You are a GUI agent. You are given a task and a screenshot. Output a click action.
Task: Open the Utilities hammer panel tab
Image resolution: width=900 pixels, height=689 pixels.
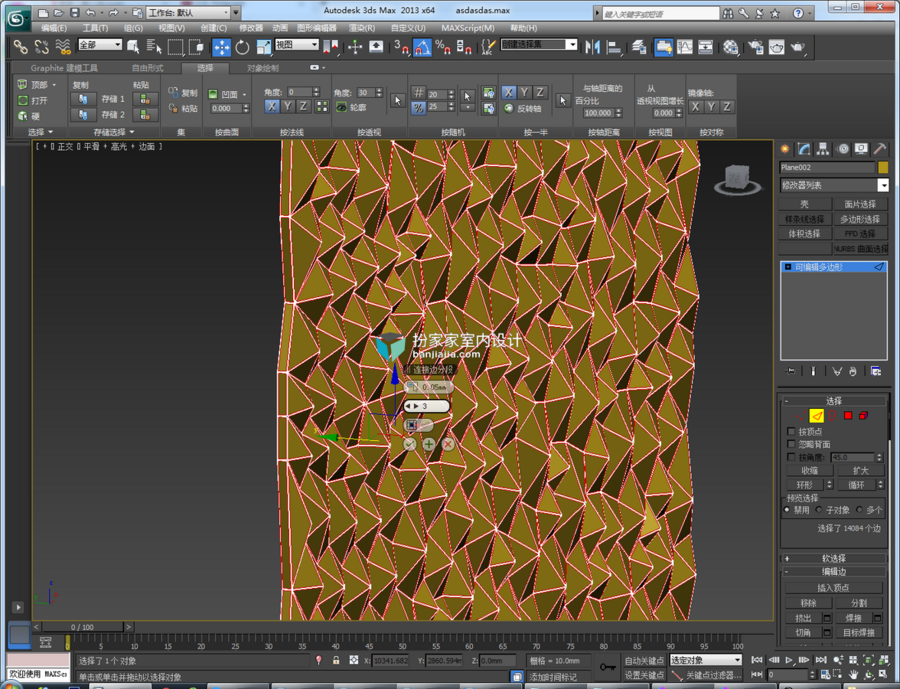(x=880, y=149)
